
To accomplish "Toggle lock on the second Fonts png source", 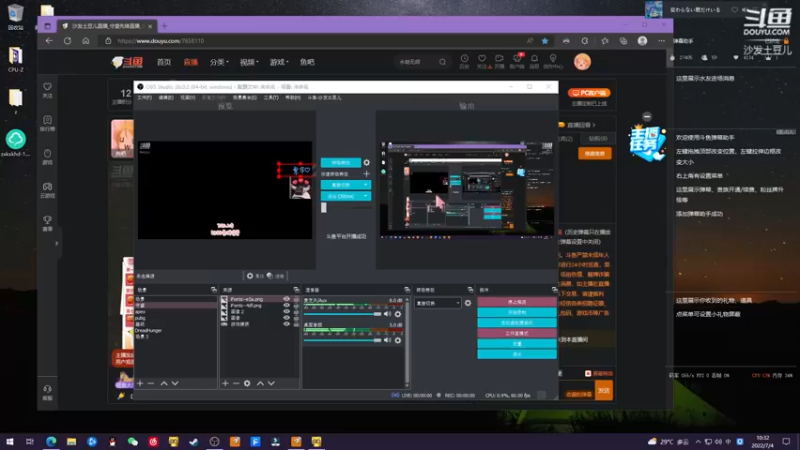I will coord(296,306).
